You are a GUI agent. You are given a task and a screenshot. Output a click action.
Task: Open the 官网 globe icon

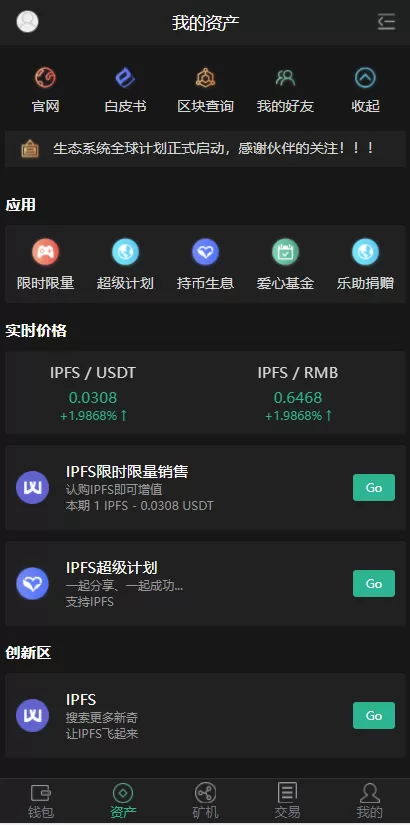tap(45, 78)
